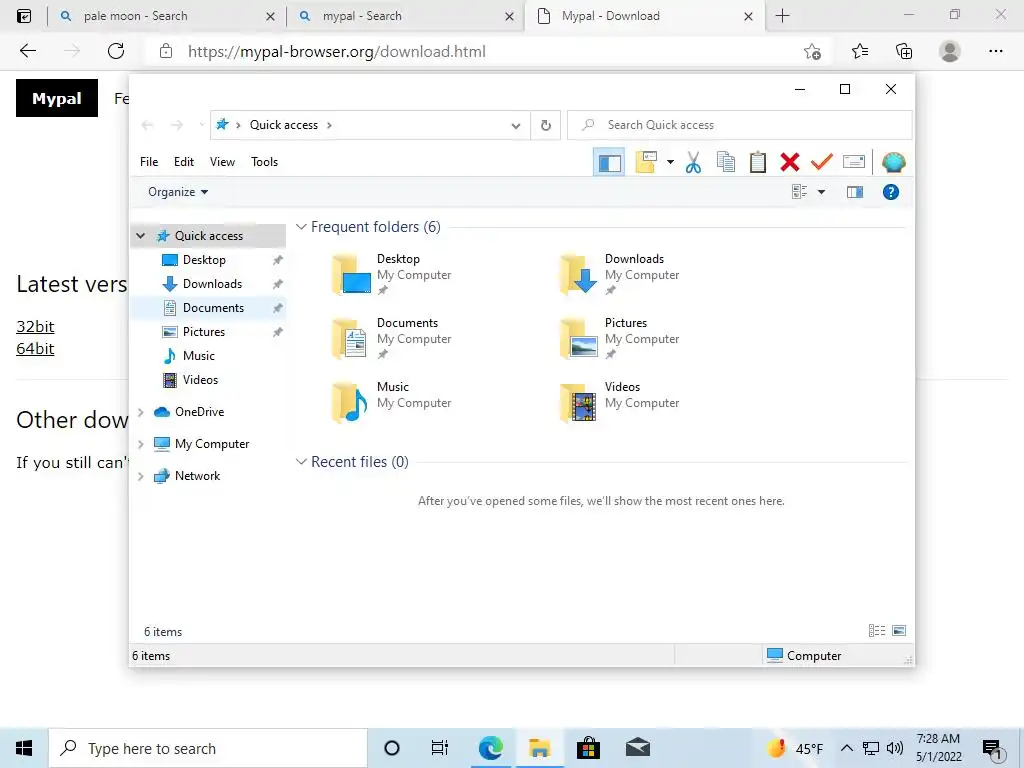Toggle the preview pane button
This screenshot has width=1024, height=768.
(855, 192)
